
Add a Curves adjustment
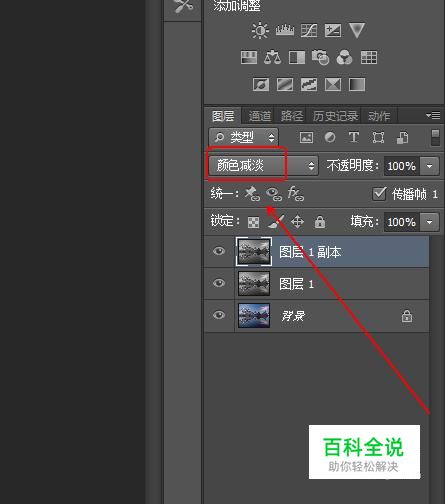[309, 31]
